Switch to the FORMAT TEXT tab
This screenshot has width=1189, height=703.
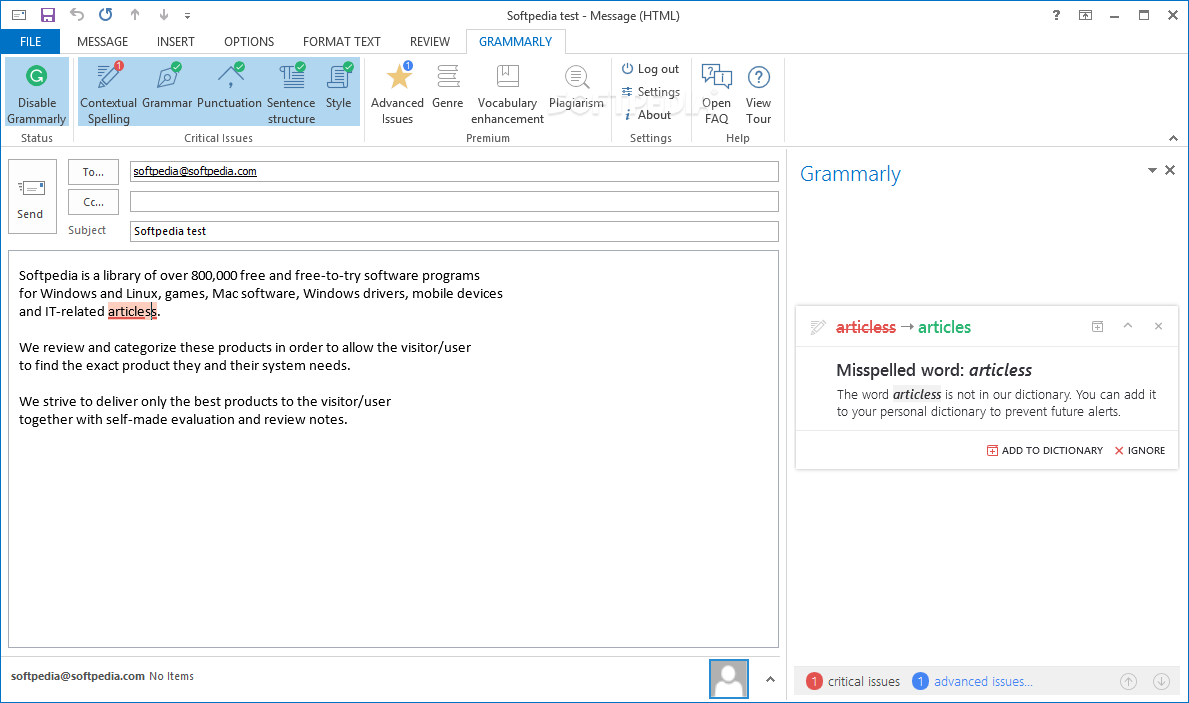(x=341, y=42)
